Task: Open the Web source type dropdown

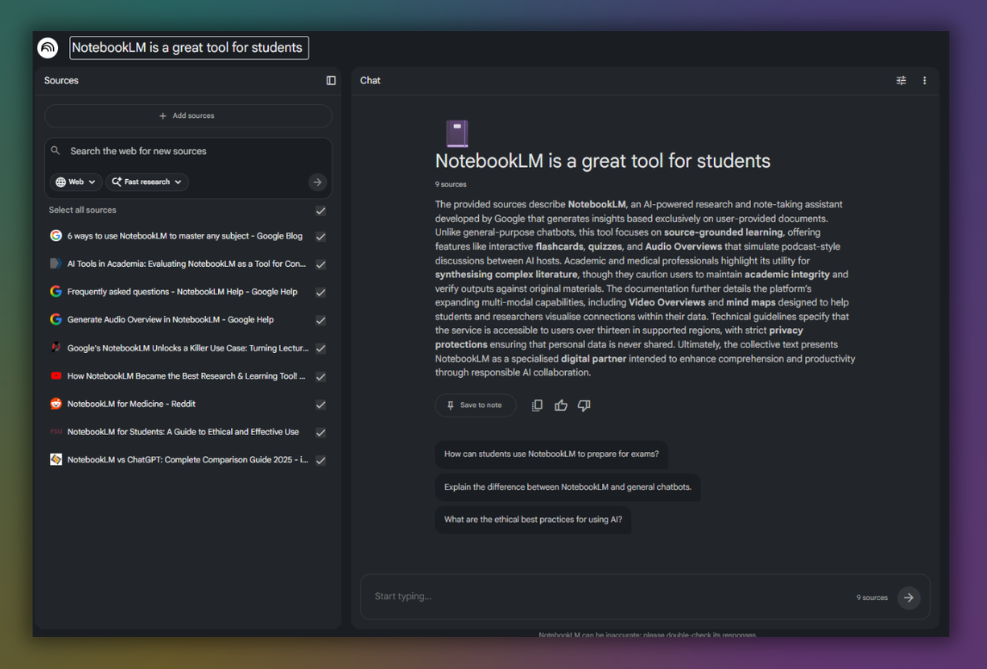Action: [75, 181]
